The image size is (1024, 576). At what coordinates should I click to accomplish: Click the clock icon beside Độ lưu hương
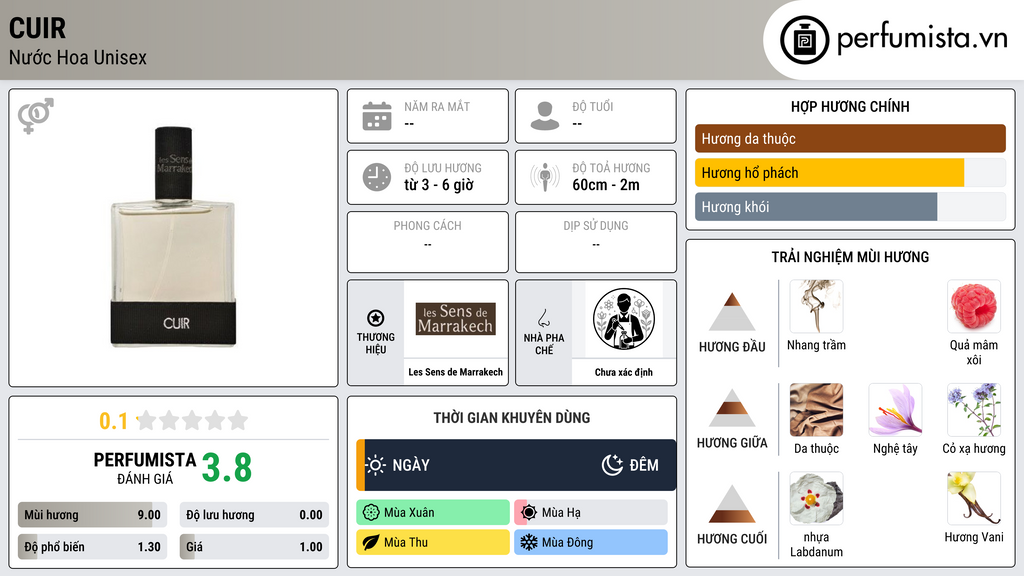(377, 177)
